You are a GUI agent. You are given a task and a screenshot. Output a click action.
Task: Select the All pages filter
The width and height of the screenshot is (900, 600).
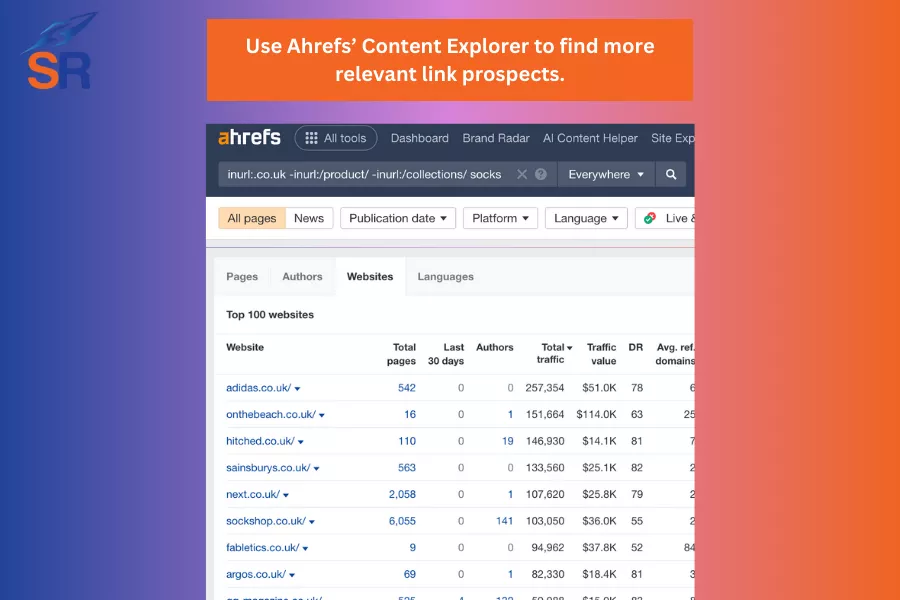click(251, 218)
